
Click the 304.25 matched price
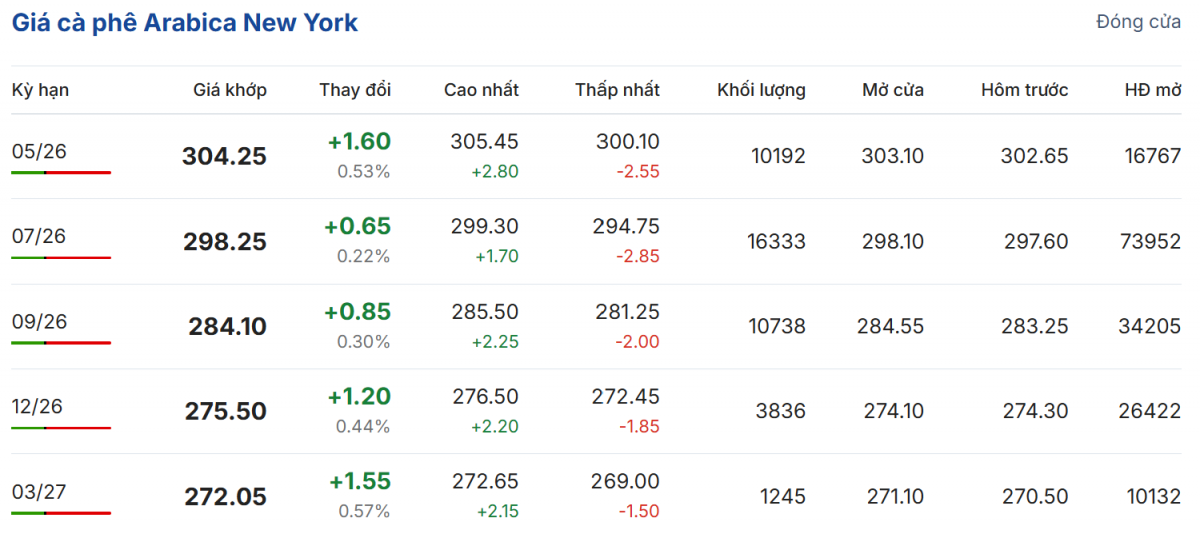[x=224, y=157]
